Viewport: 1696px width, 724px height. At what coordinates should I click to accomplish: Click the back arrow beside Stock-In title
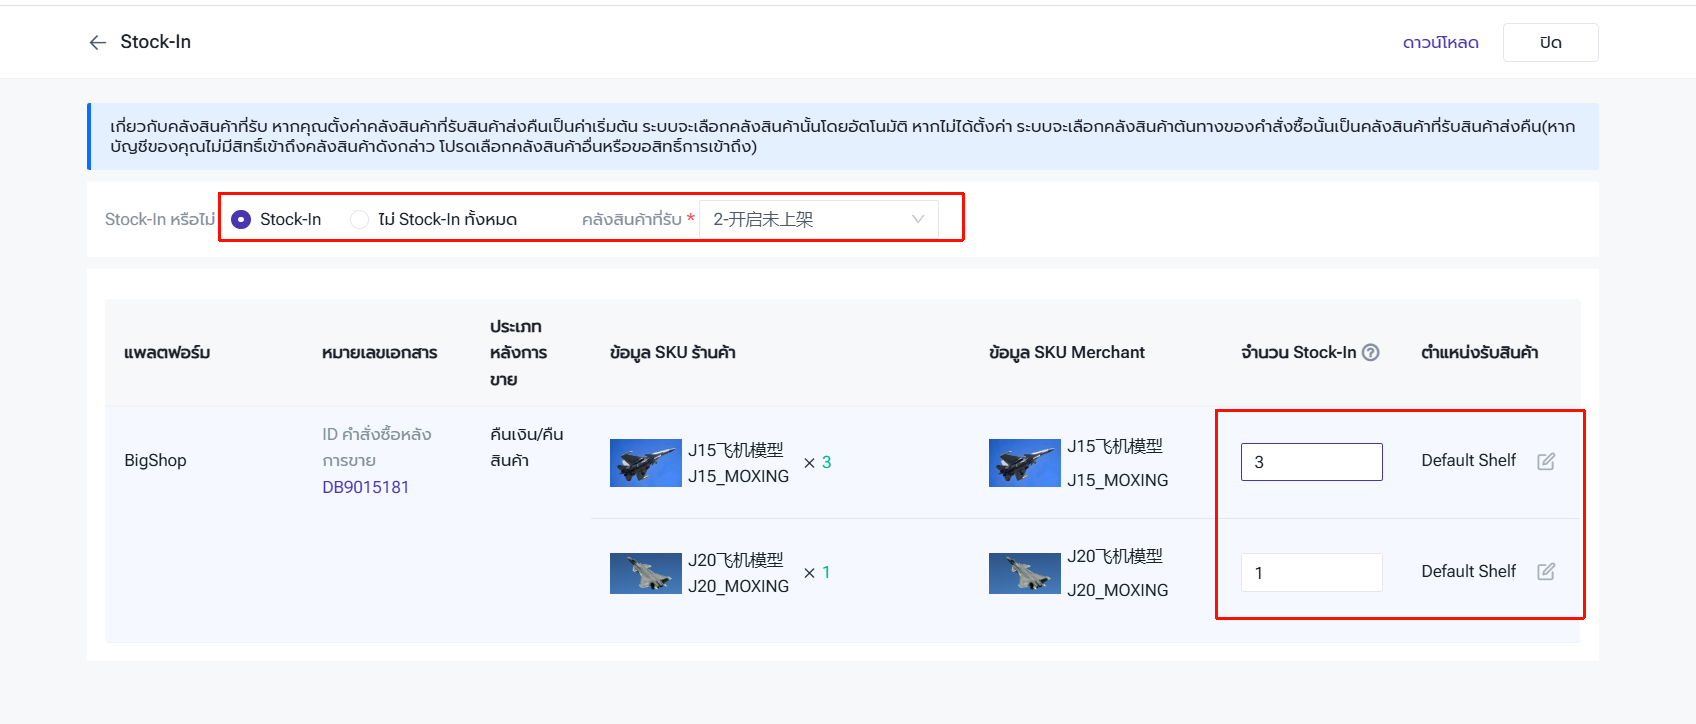(x=97, y=42)
